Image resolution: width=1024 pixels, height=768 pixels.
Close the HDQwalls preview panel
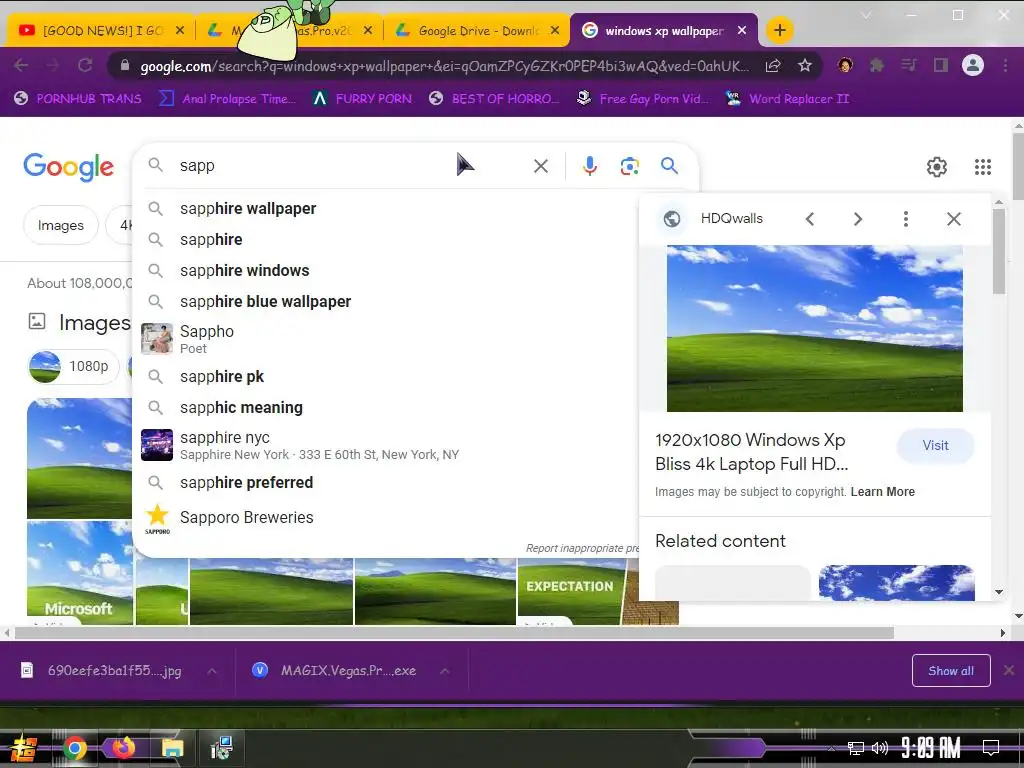pyautogui.click(x=953, y=219)
